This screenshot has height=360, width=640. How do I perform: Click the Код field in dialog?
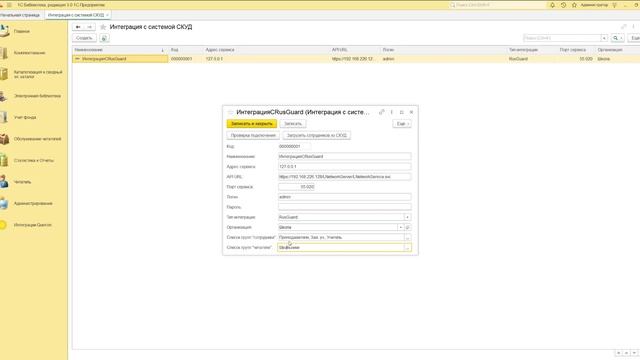294,146
